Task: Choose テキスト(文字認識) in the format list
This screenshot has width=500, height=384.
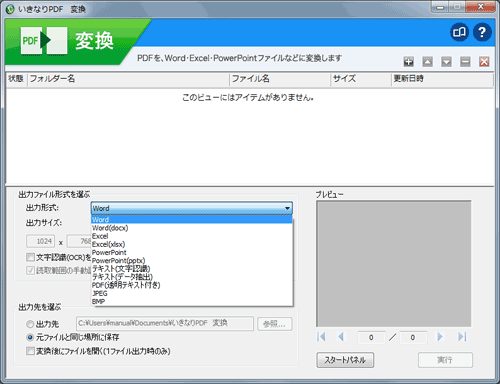Action: click(192, 269)
